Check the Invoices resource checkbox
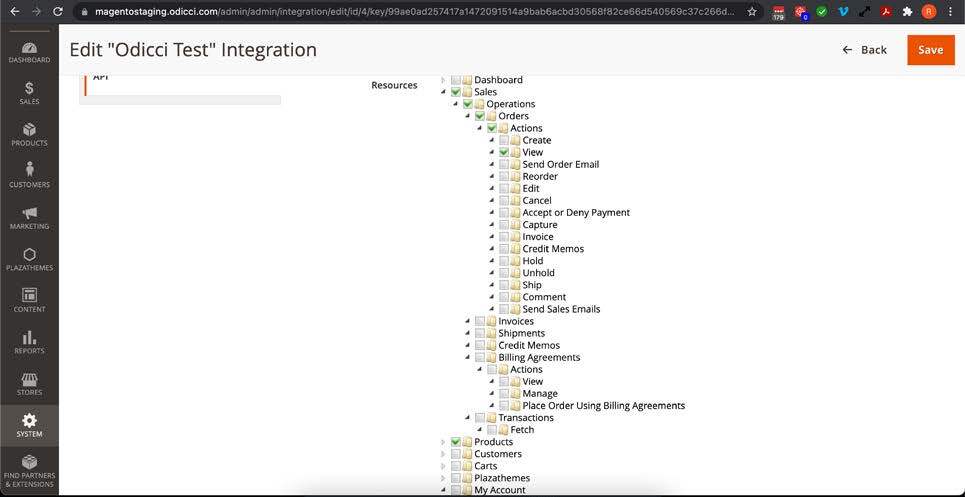This screenshot has height=497, width=965. 480,322
